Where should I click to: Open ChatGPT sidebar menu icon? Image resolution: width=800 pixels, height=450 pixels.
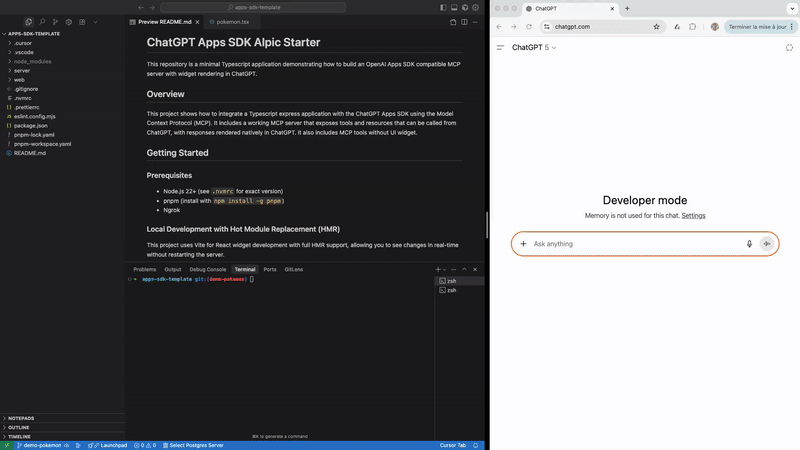tap(501, 48)
